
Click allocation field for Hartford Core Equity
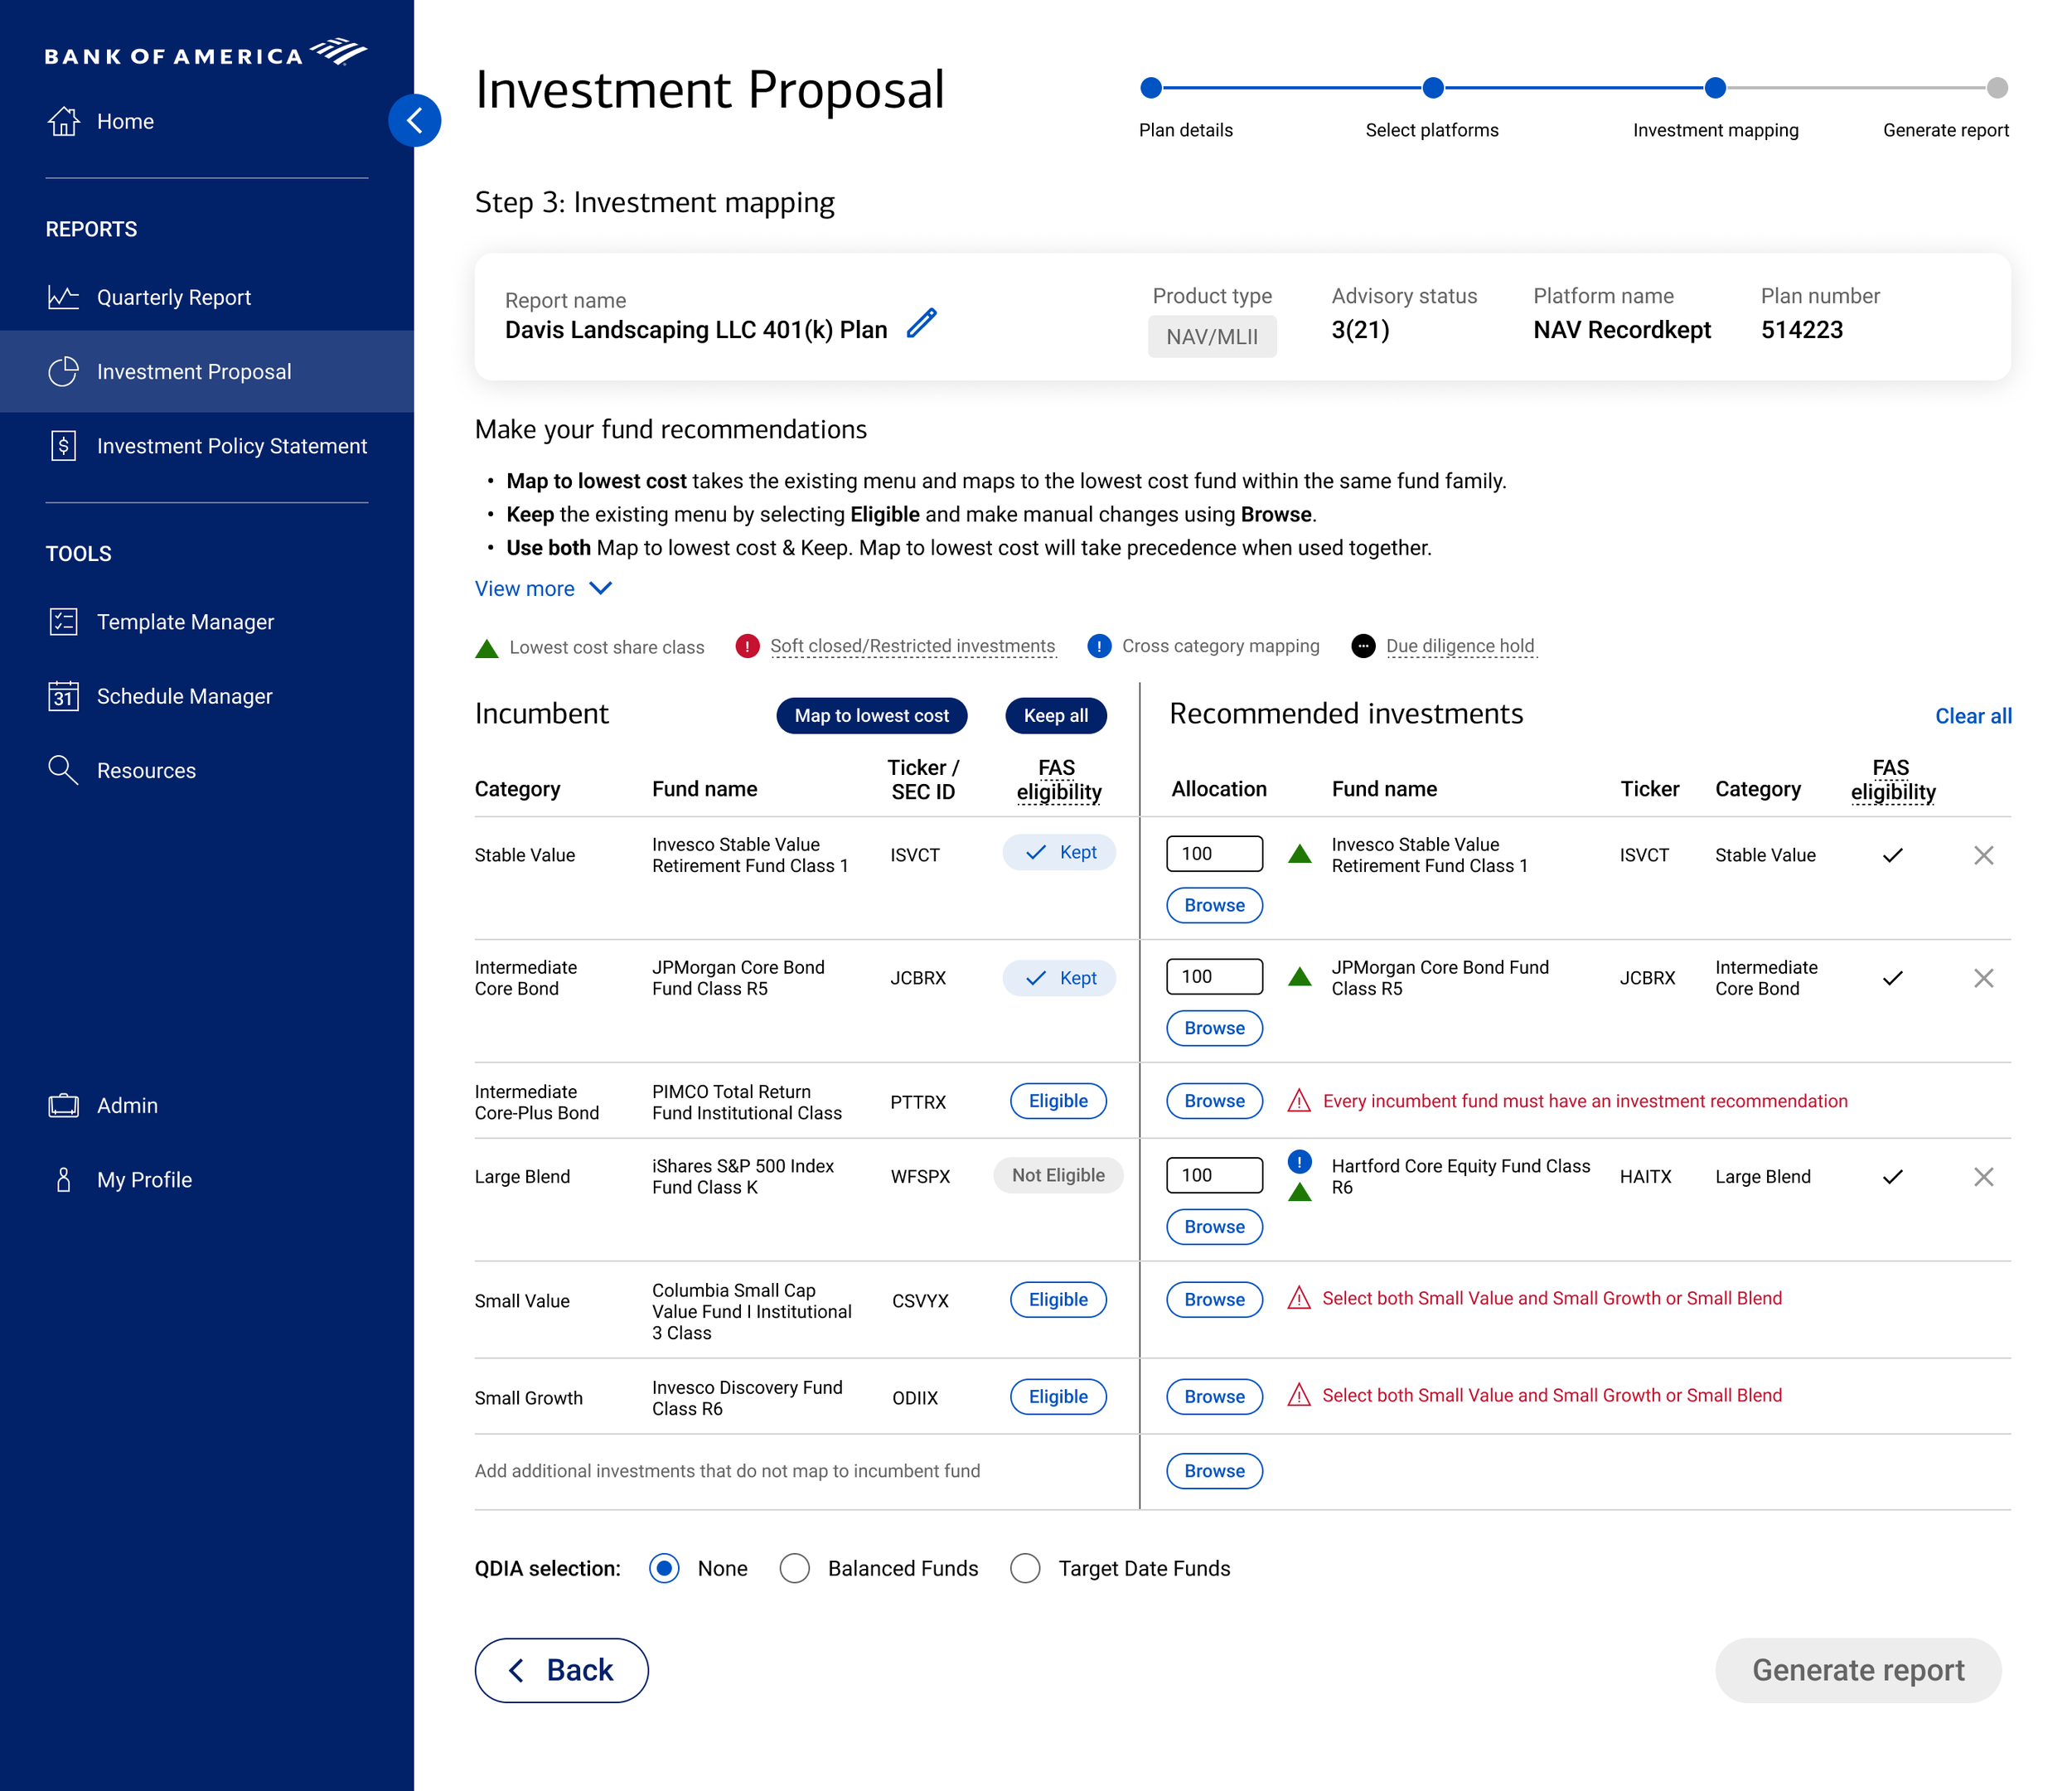click(1214, 1175)
